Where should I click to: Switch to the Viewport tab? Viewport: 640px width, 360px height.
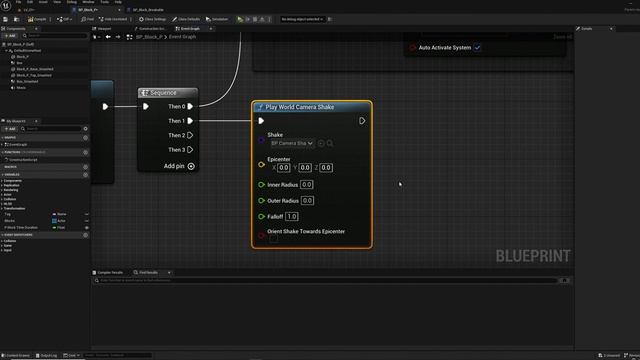pos(102,29)
